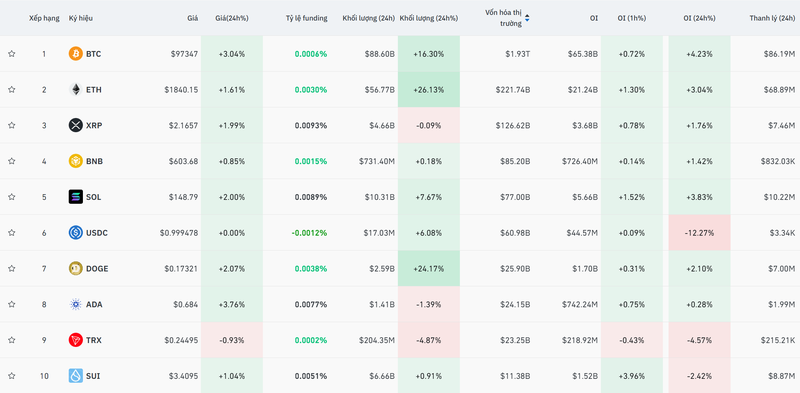Star the SUI row as favorite
This screenshot has height=393, width=800.
tap(12, 376)
